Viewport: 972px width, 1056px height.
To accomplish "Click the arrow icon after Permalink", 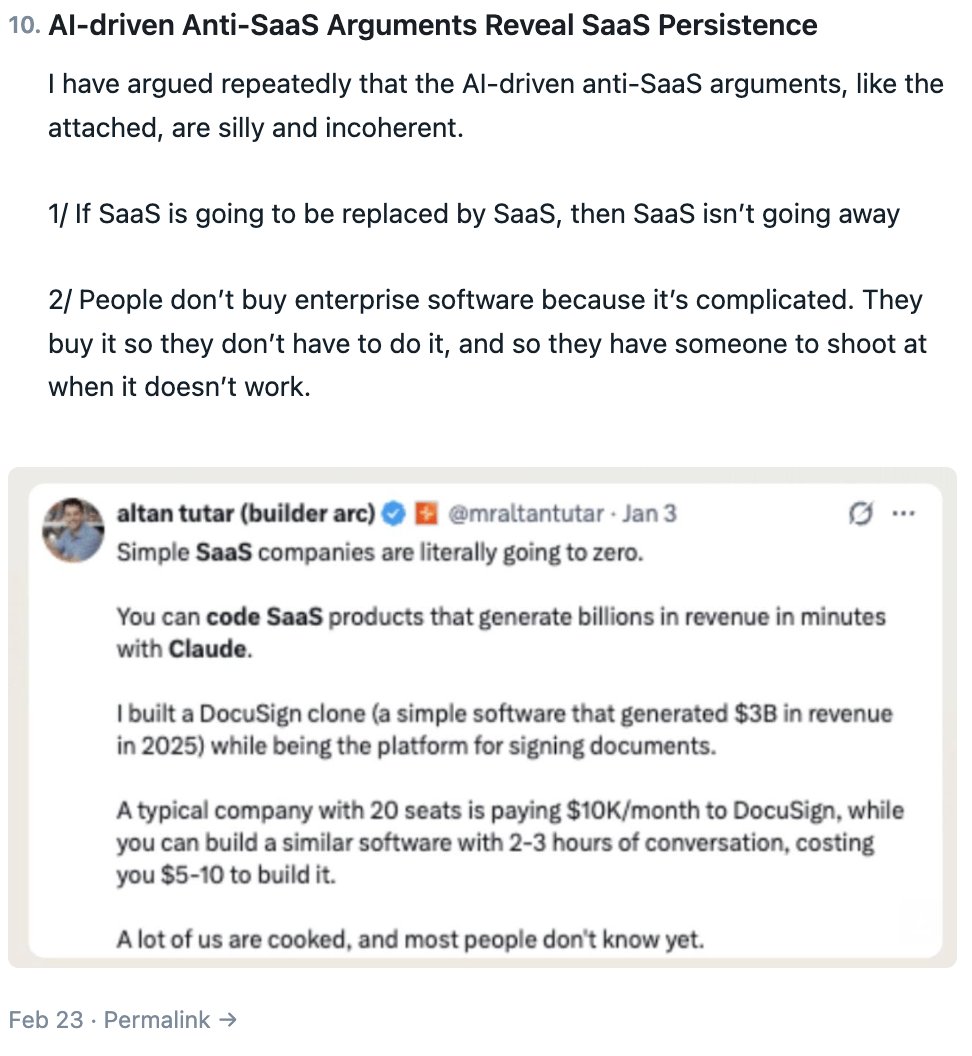I will point(230,1020).
